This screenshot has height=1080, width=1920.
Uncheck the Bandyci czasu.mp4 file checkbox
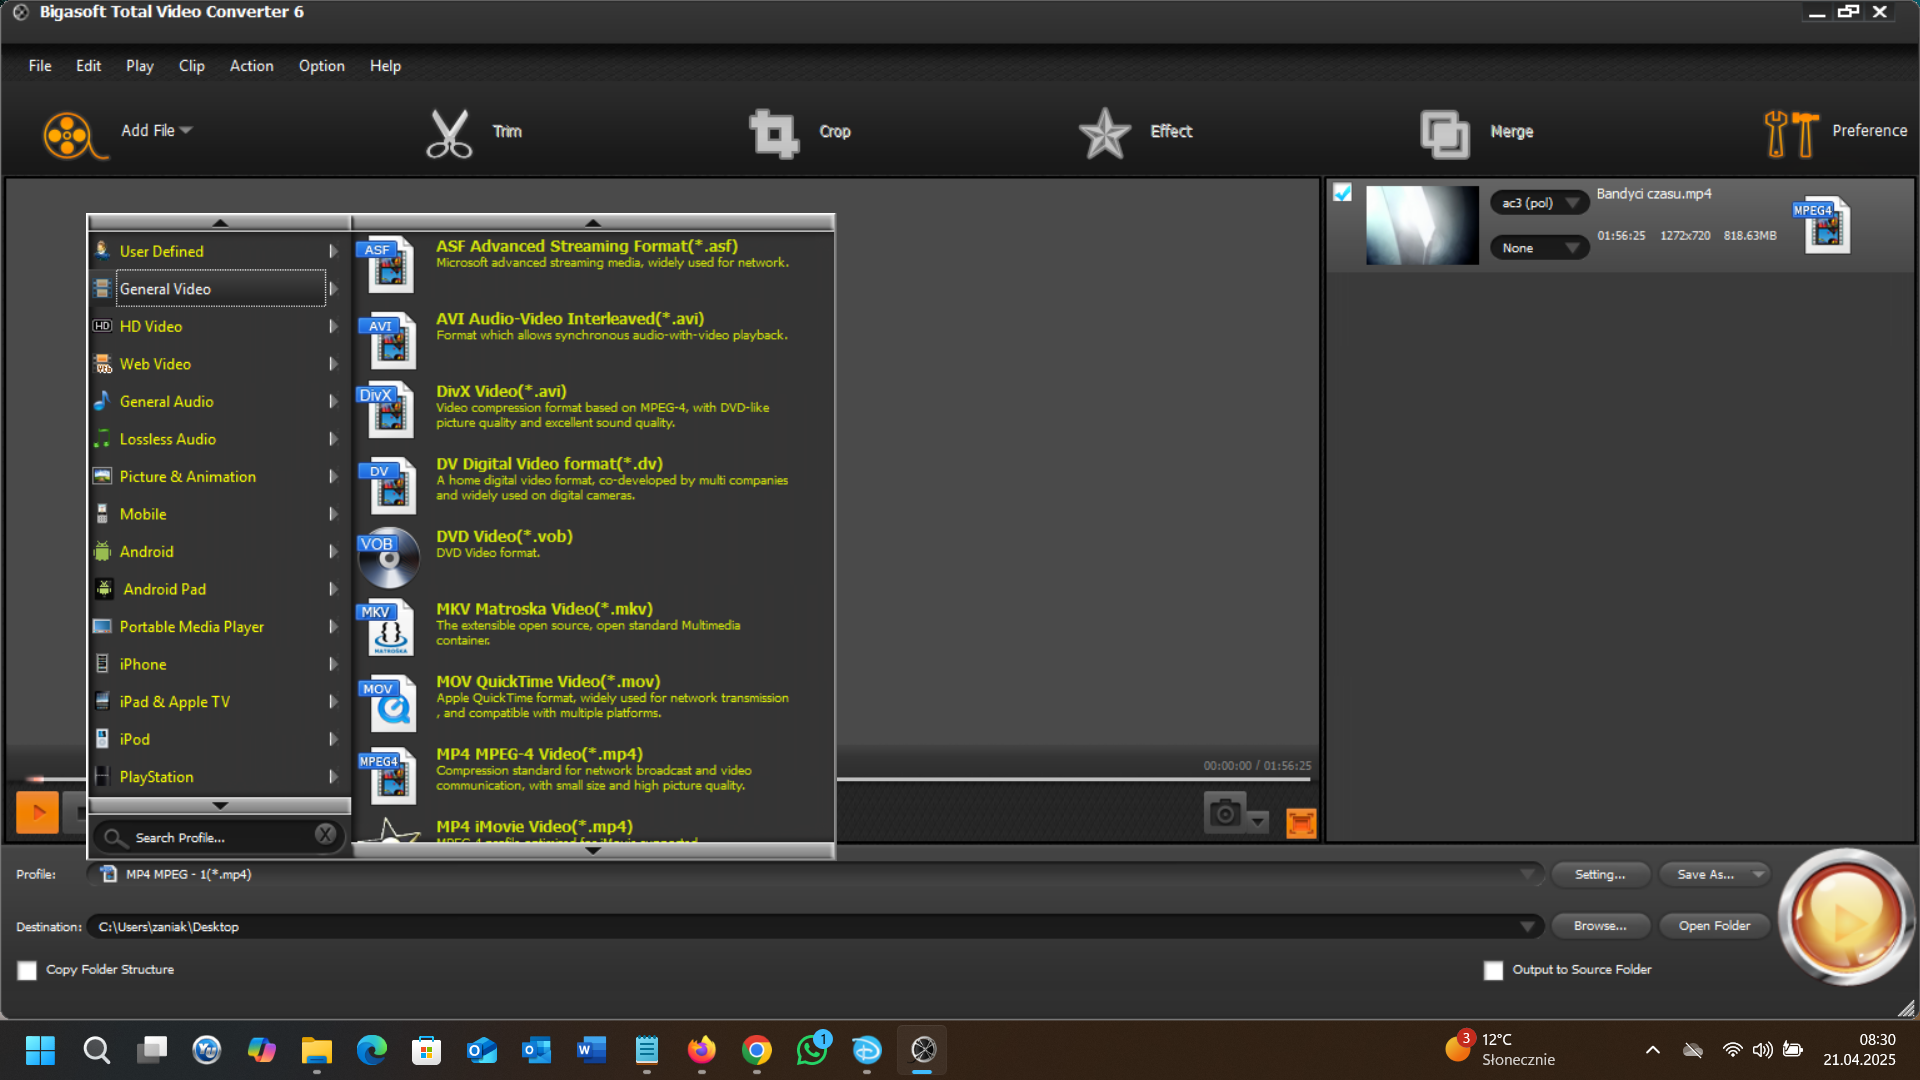coord(1342,193)
